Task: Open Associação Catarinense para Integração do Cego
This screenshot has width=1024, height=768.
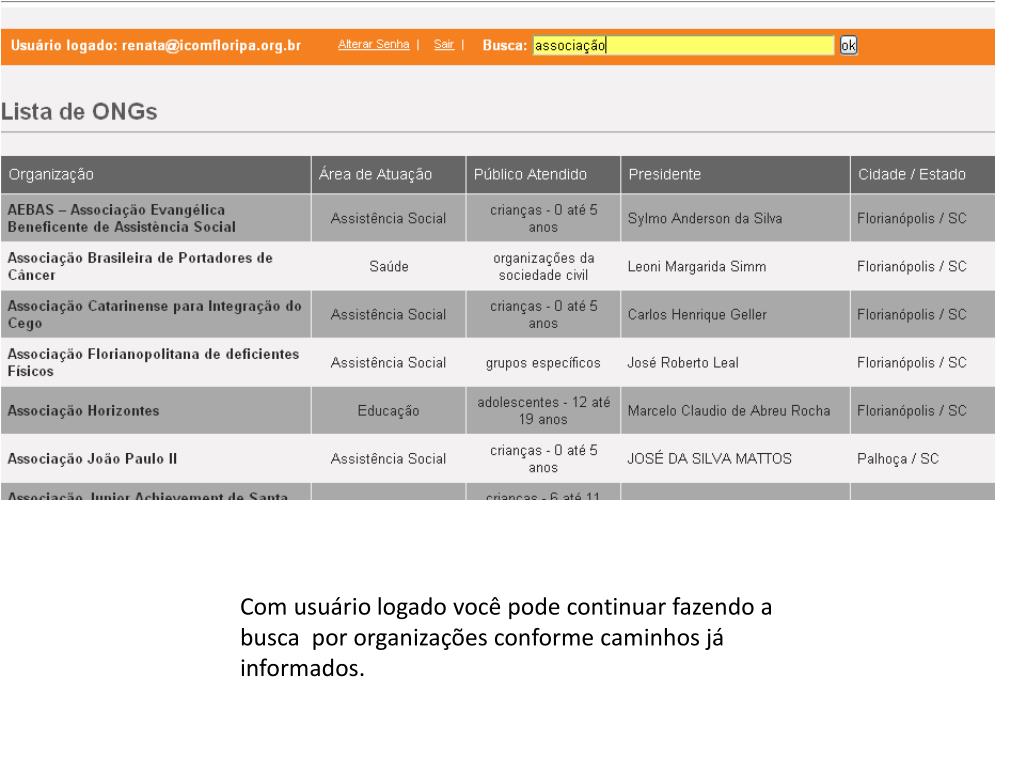Action: click(154, 314)
